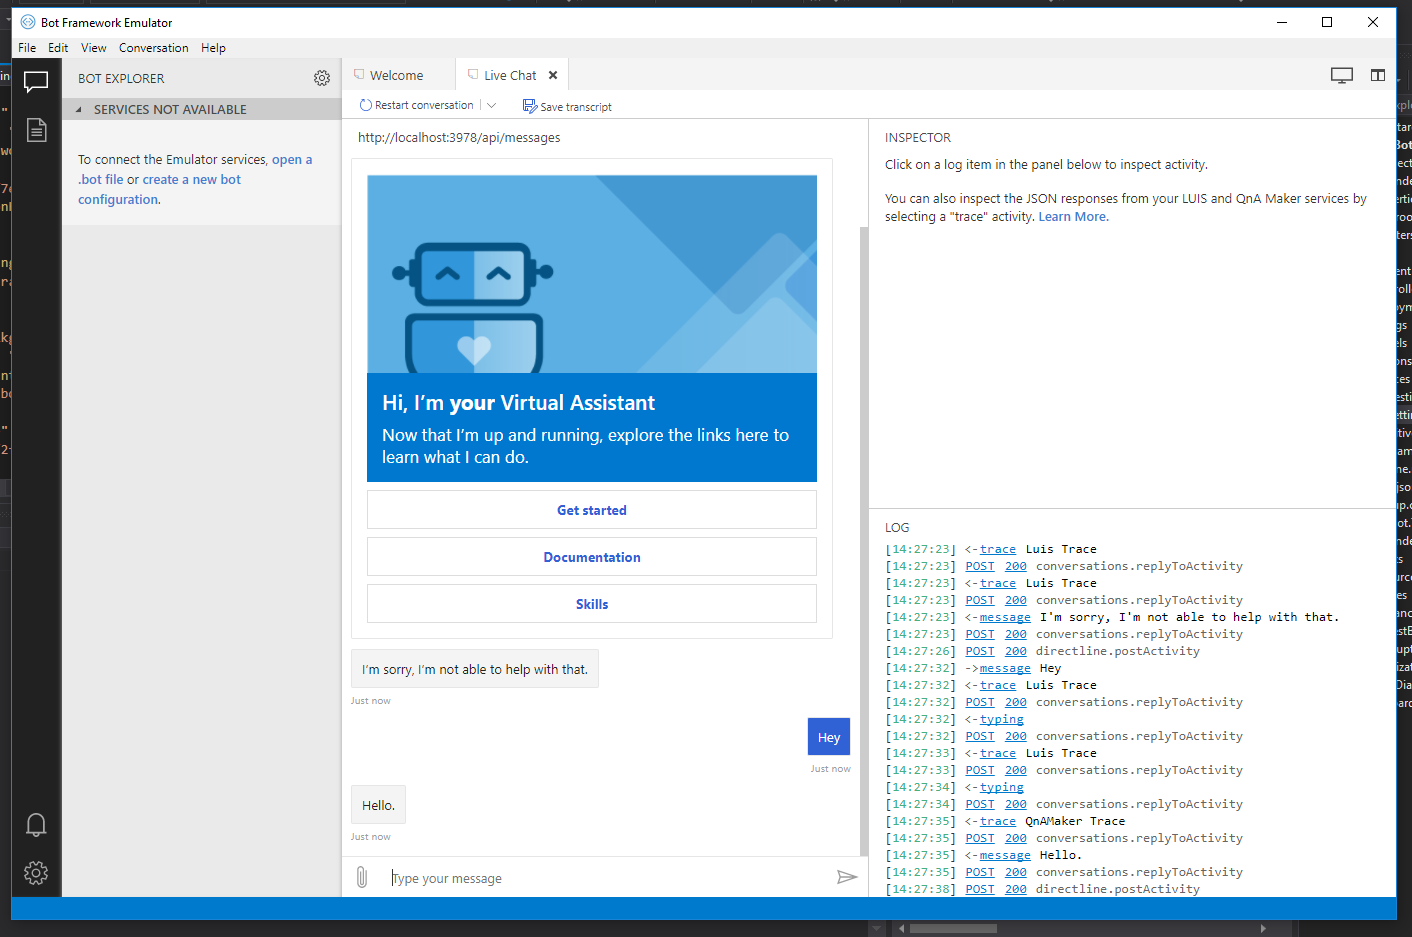Open first Luis Trace link at 14:27:23
Viewport: 1412px width, 937px height.
[x=998, y=549]
